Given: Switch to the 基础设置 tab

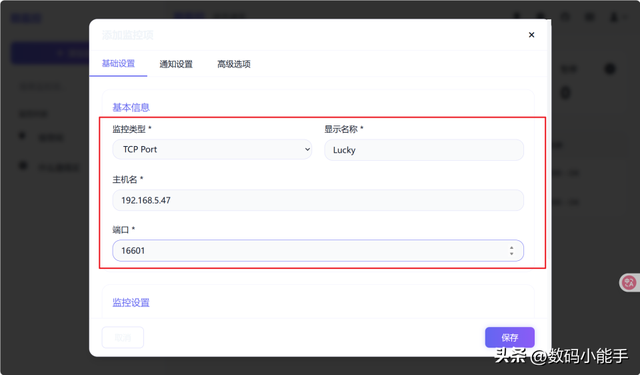Looking at the screenshot, I should click(x=118, y=63).
